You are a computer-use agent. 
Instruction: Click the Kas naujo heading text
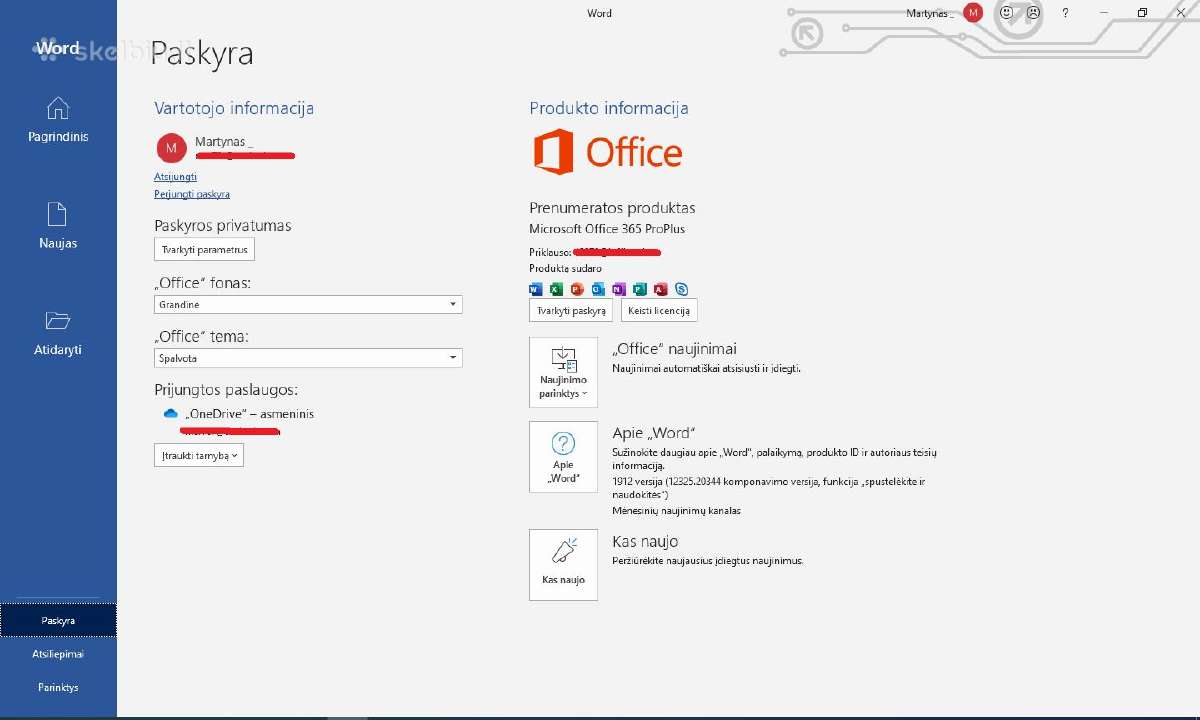coord(645,541)
